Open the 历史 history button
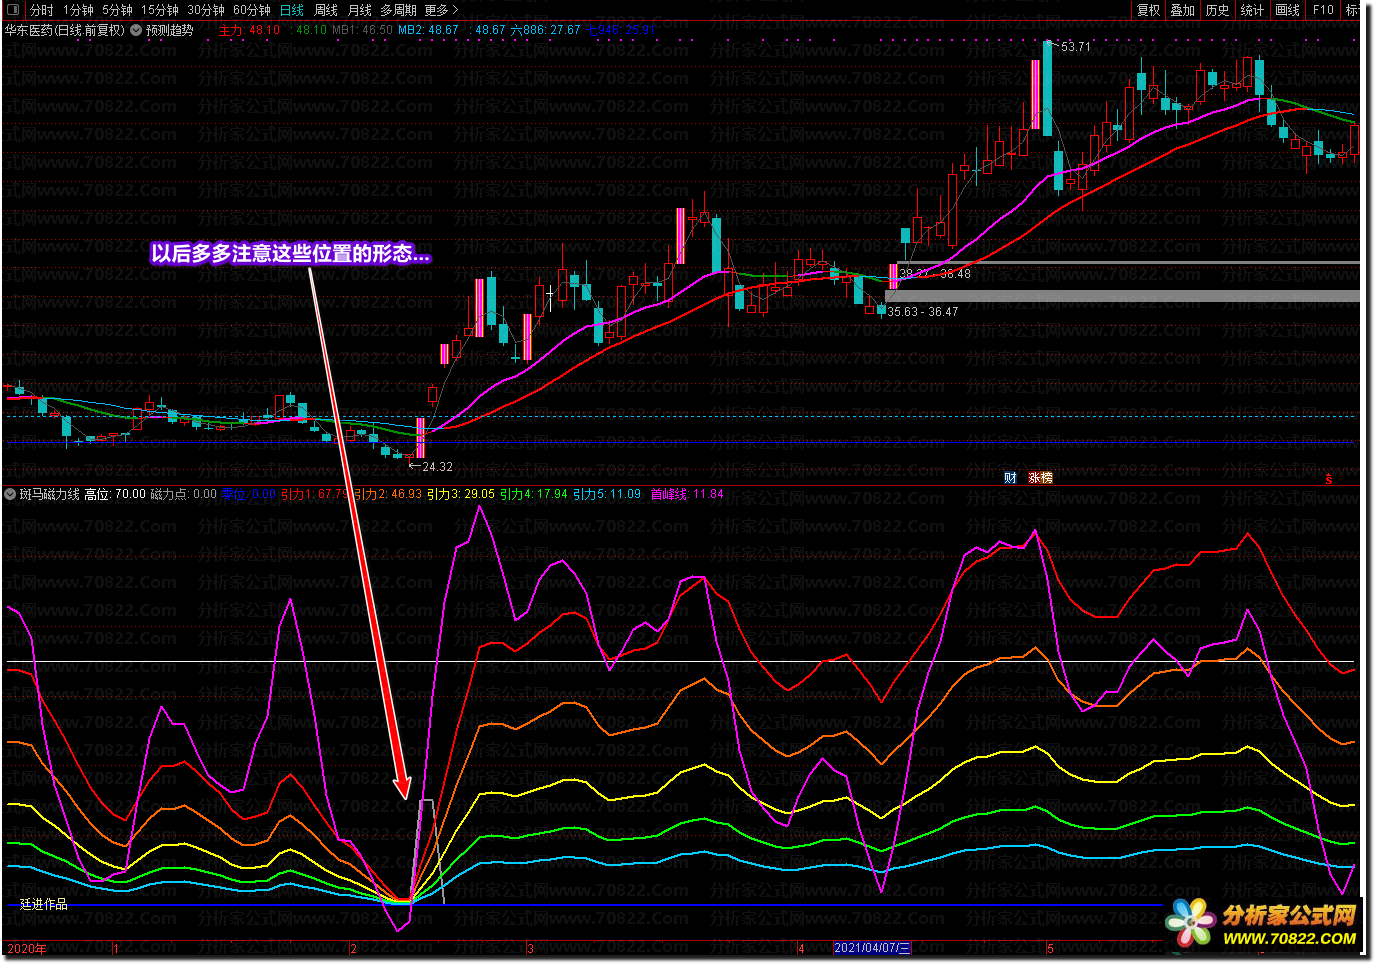 coord(1217,10)
